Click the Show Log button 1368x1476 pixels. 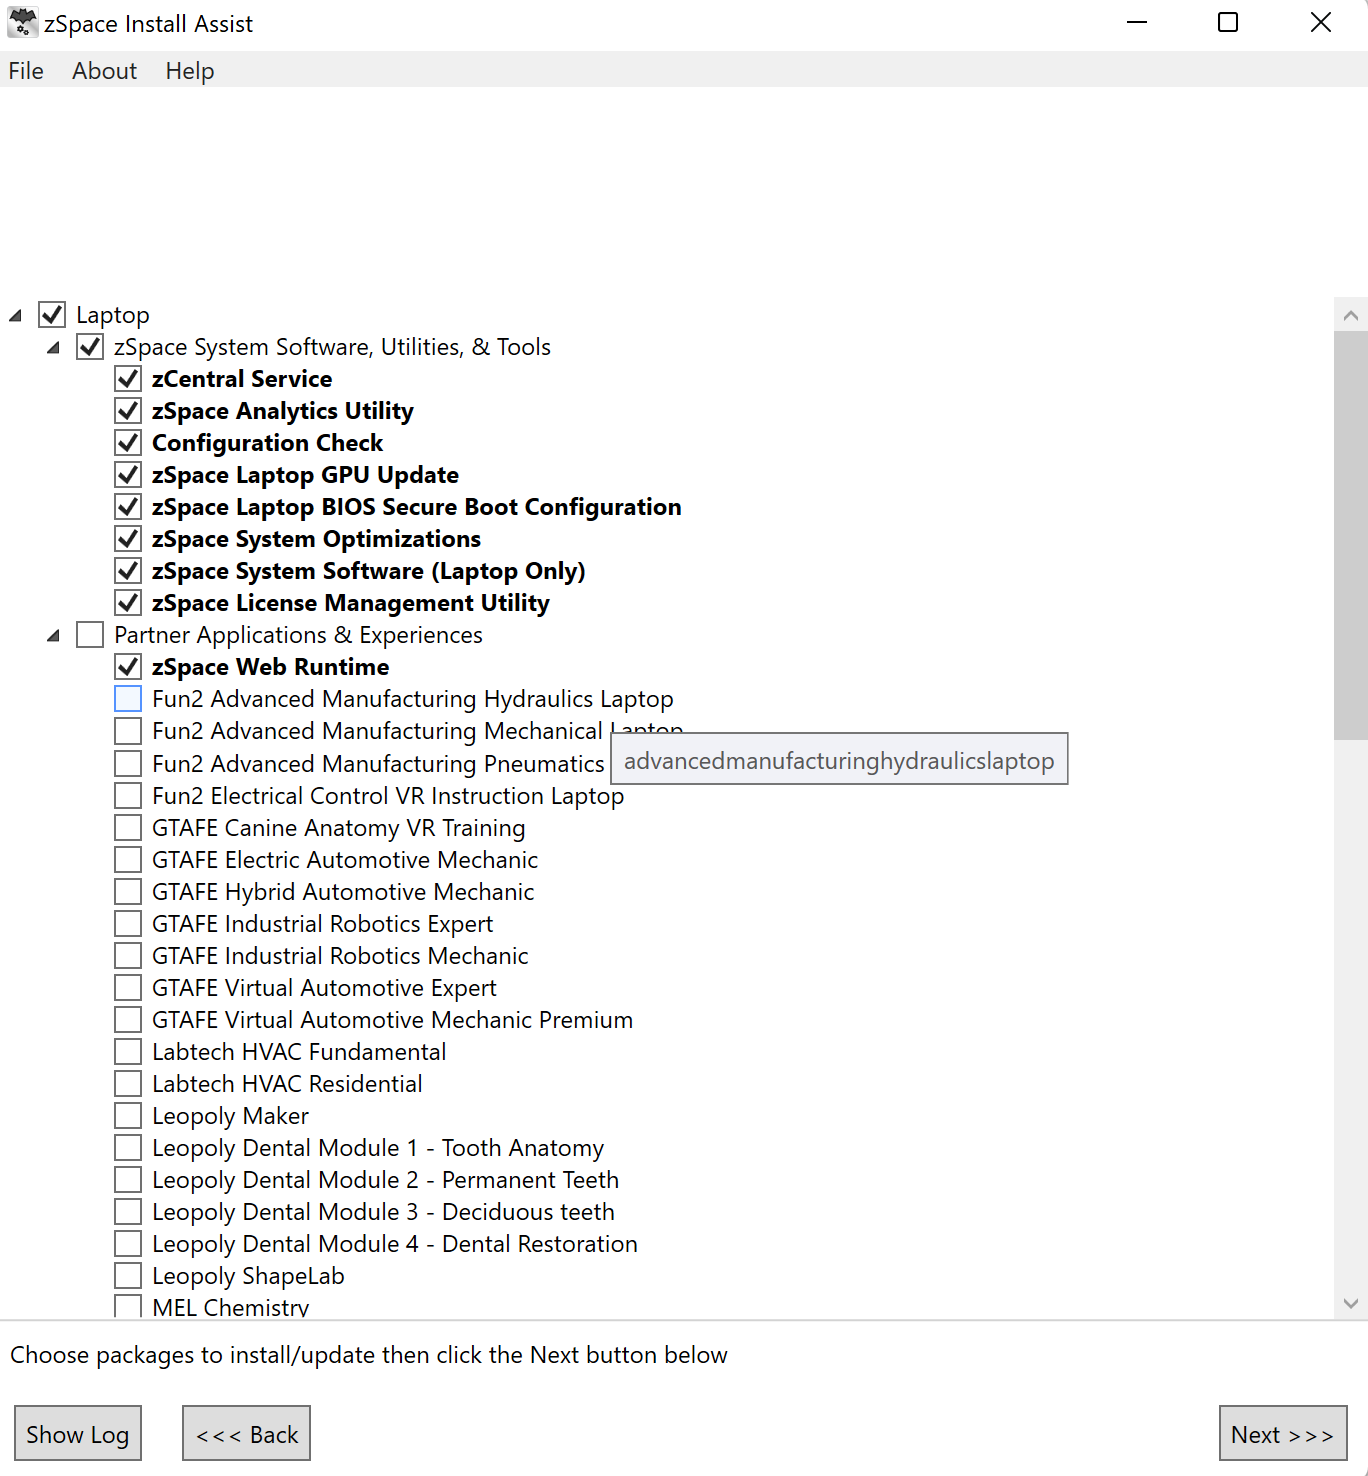click(77, 1433)
